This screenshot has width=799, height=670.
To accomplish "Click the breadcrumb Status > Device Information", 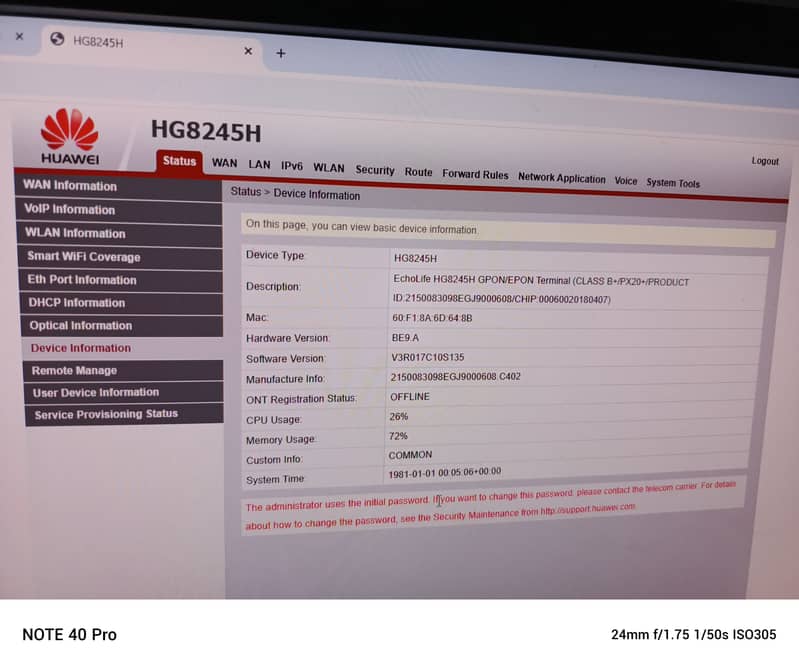I will (x=295, y=194).
